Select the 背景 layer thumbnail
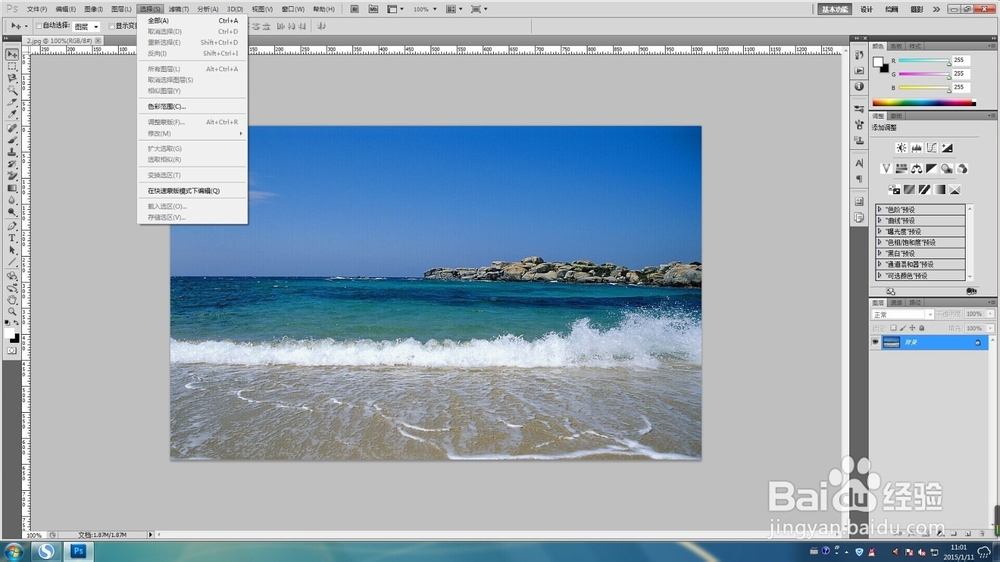Viewport: 1000px width, 562px height. [891, 342]
